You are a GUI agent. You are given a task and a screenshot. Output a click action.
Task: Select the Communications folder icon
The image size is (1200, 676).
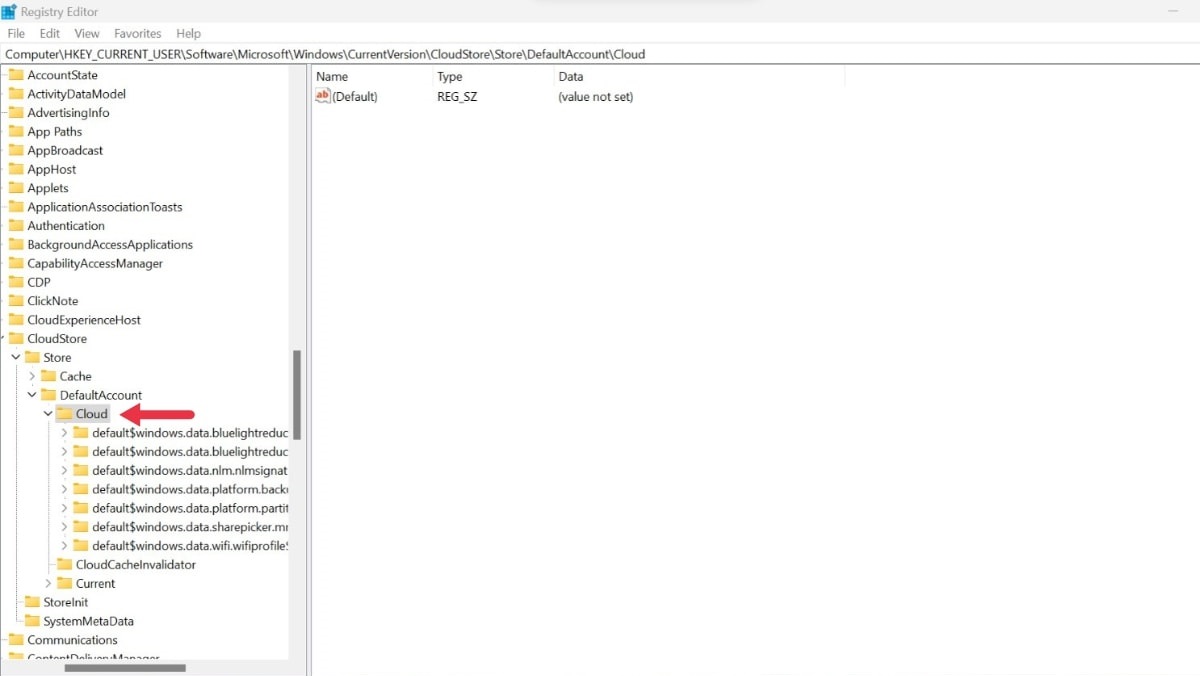point(18,639)
